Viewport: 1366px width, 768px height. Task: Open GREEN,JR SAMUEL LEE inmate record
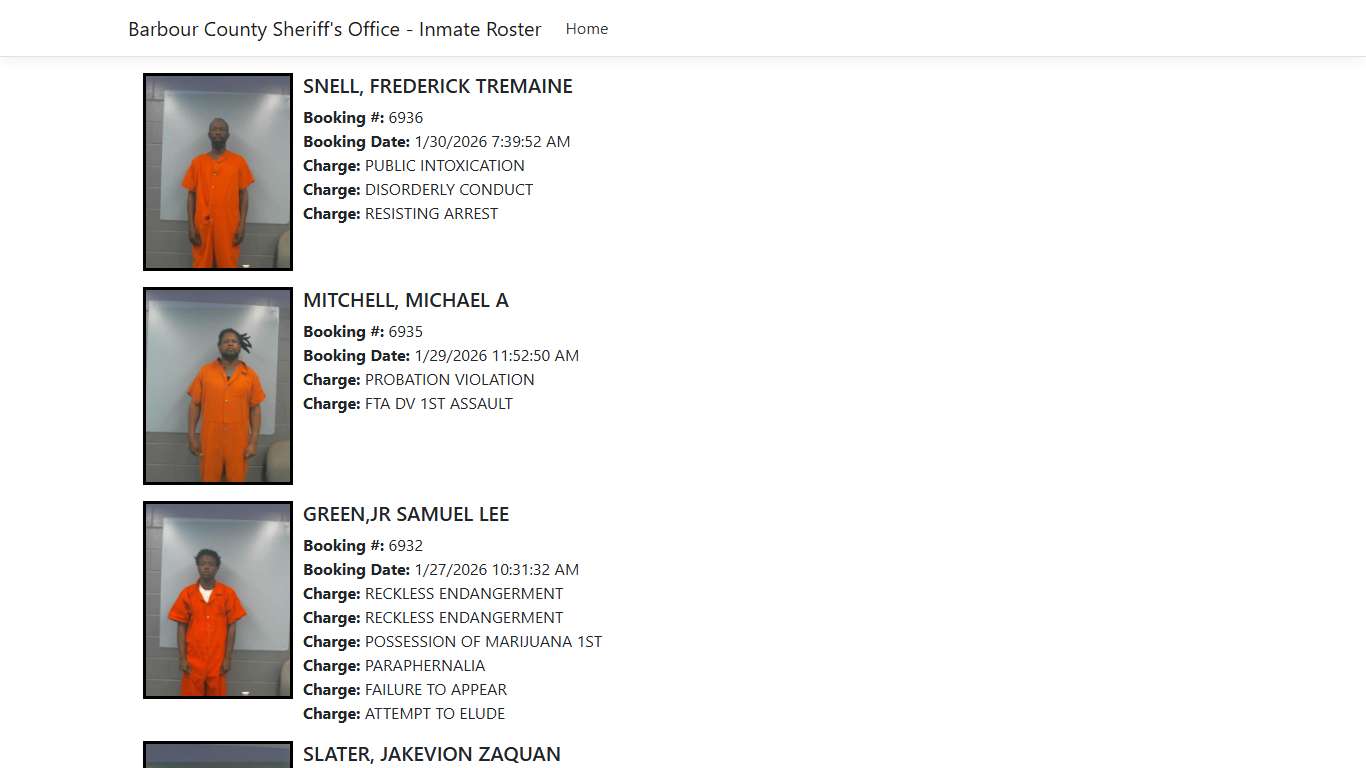pos(406,514)
